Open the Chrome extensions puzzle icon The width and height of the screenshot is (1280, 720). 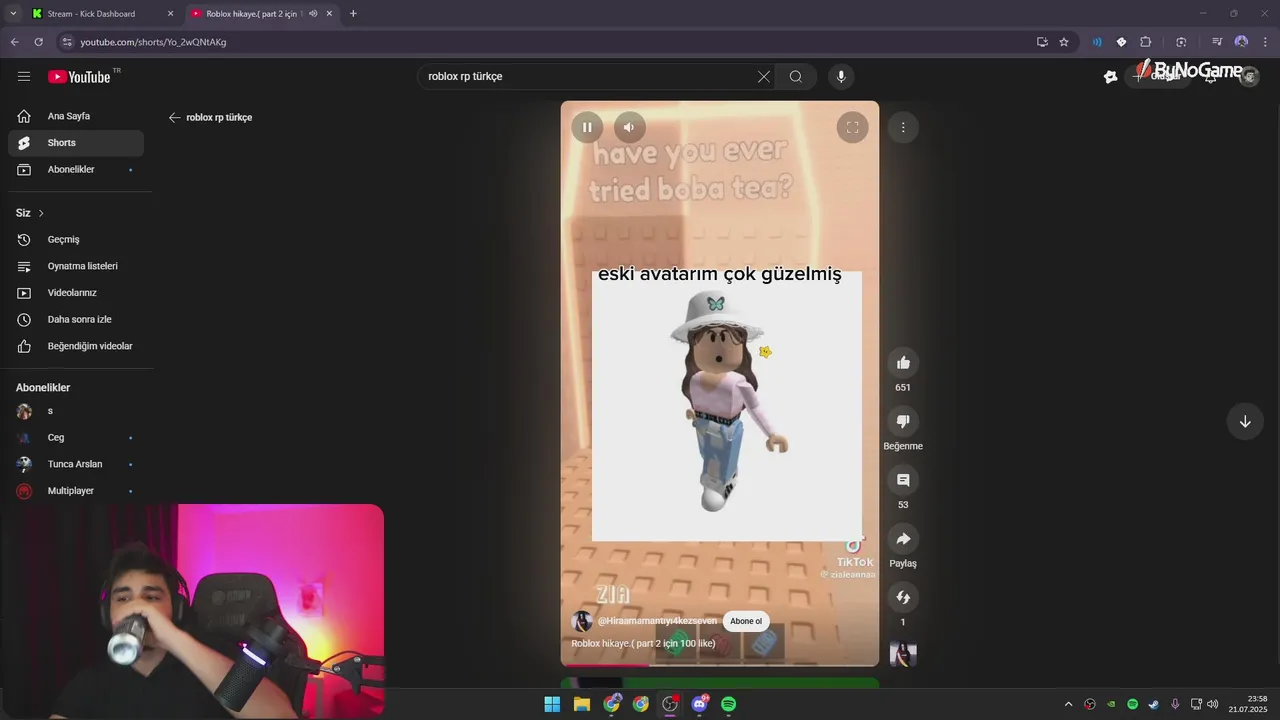click(1146, 42)
